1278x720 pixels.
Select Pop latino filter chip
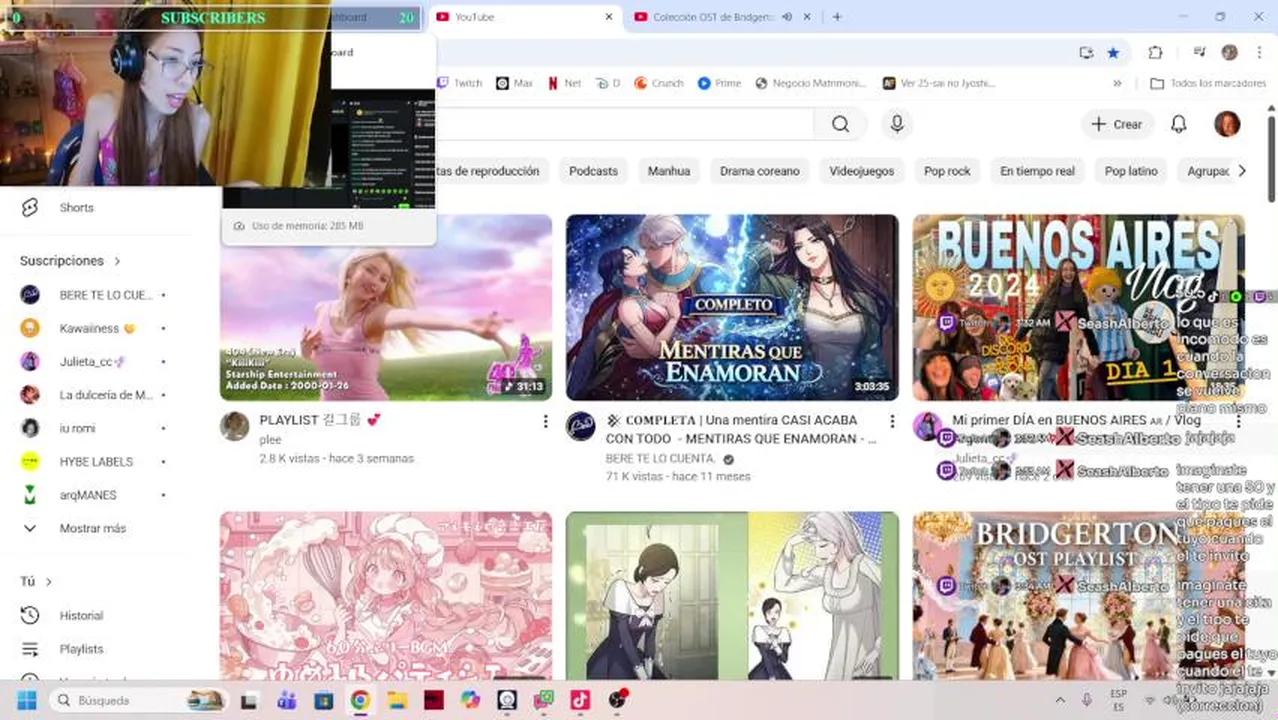(x=1131, y=171)
